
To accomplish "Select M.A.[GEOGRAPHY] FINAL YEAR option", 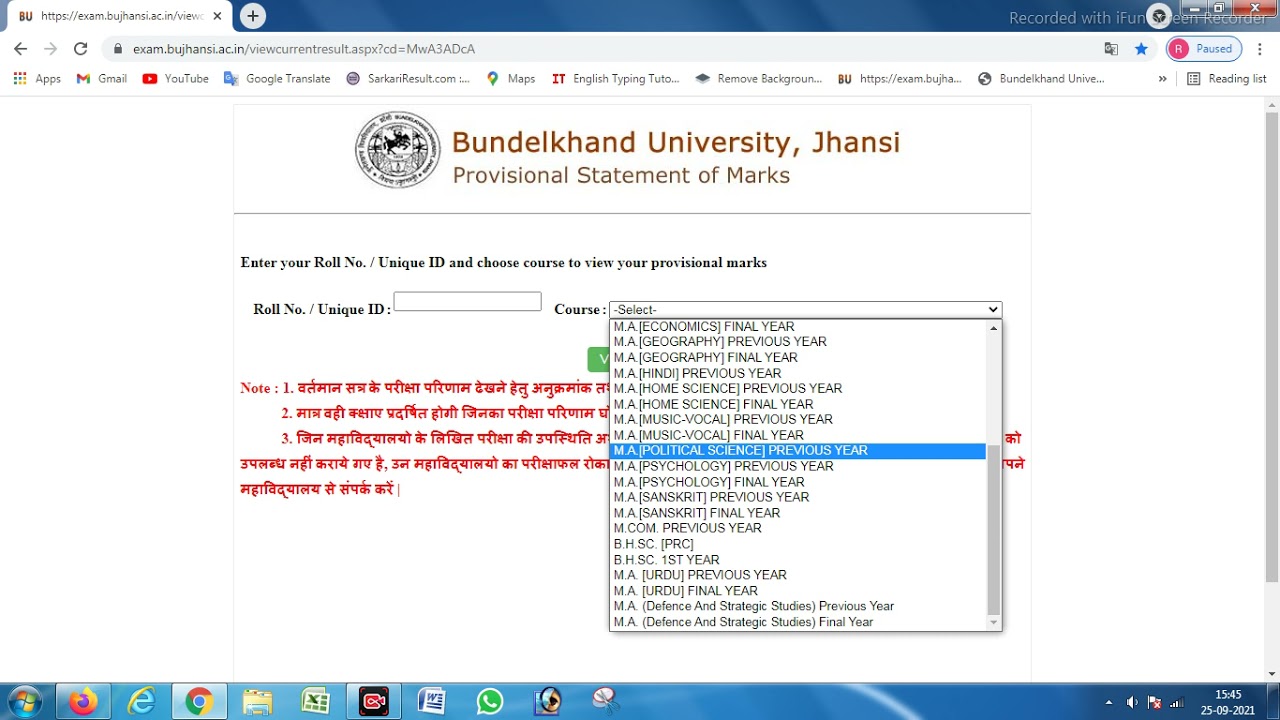I will (x=798, y=357).
